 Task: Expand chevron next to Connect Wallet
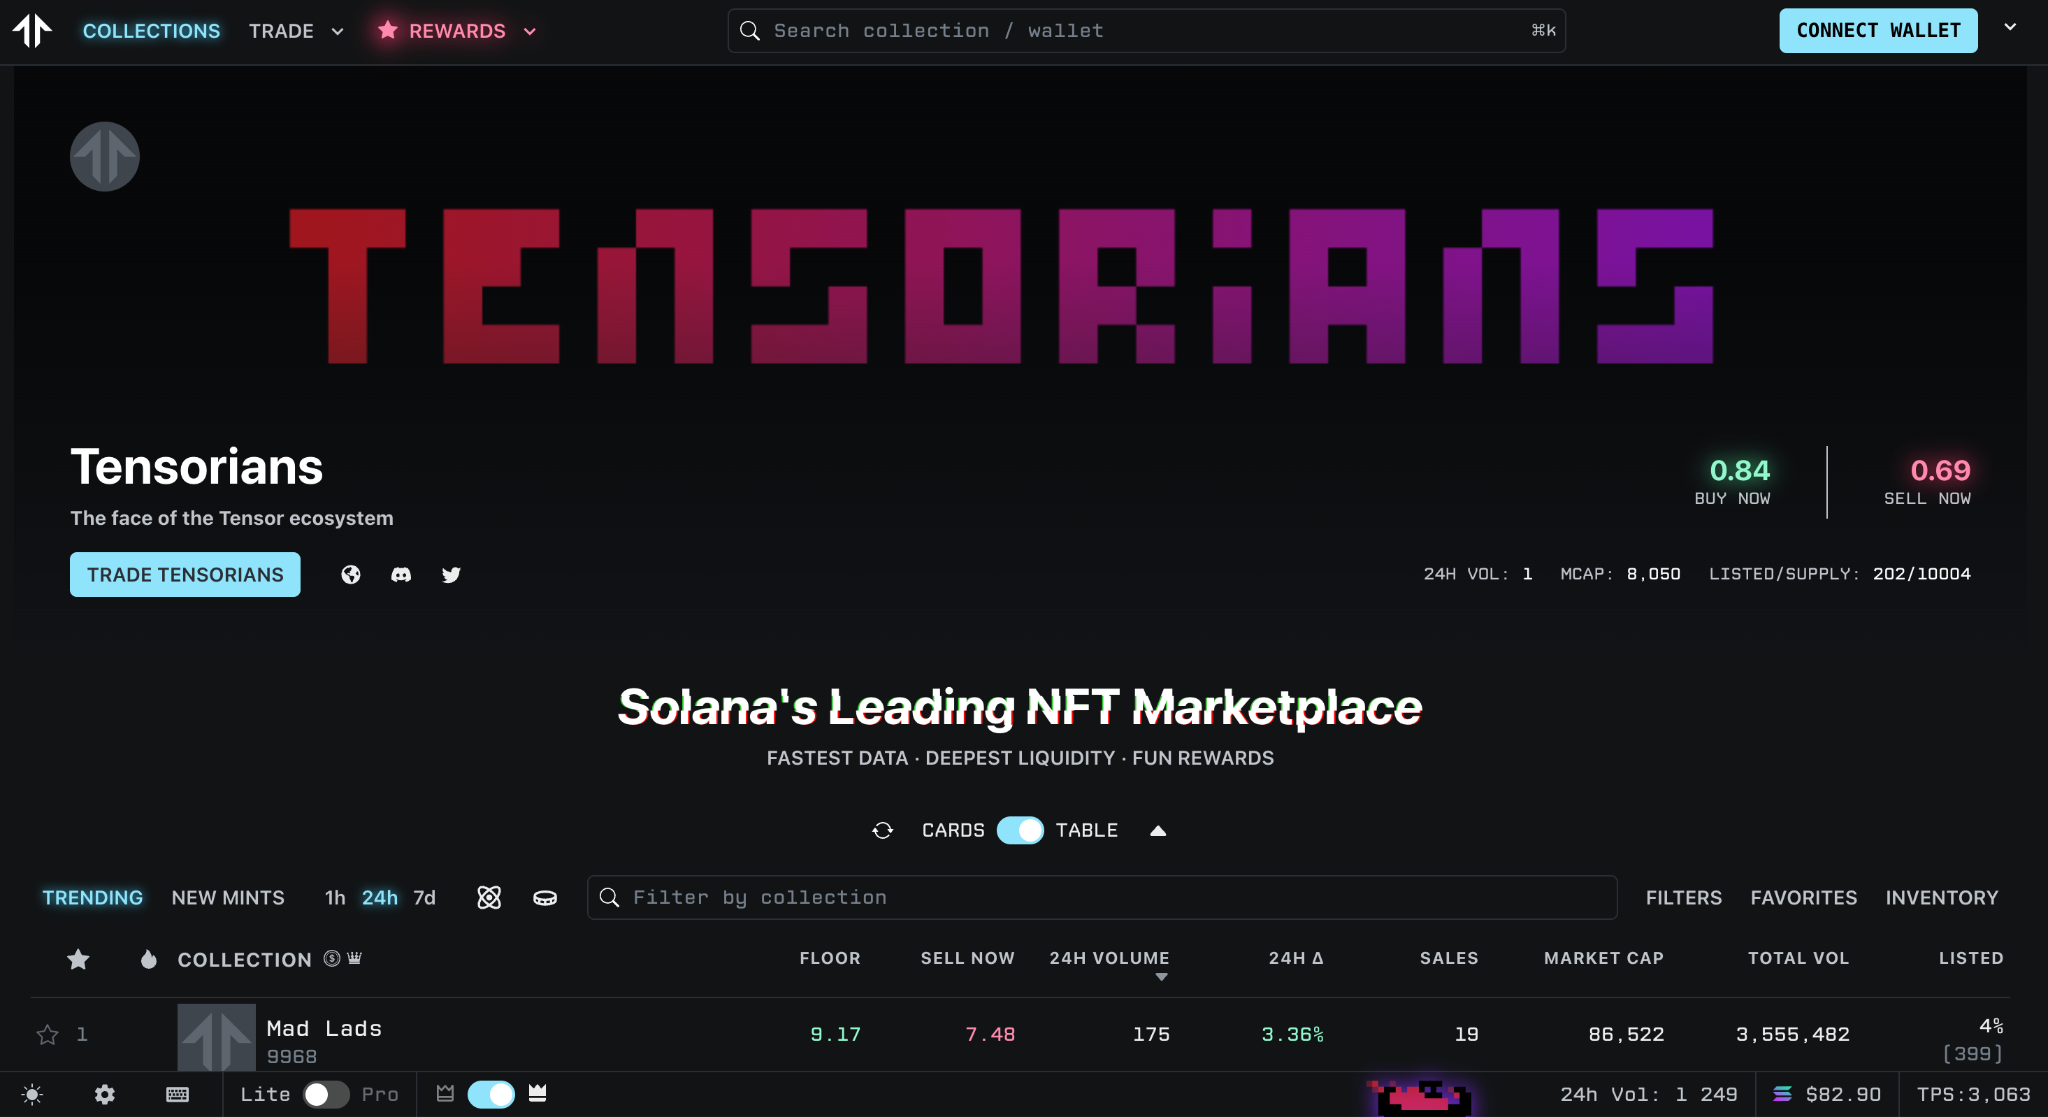[2010, 28]
